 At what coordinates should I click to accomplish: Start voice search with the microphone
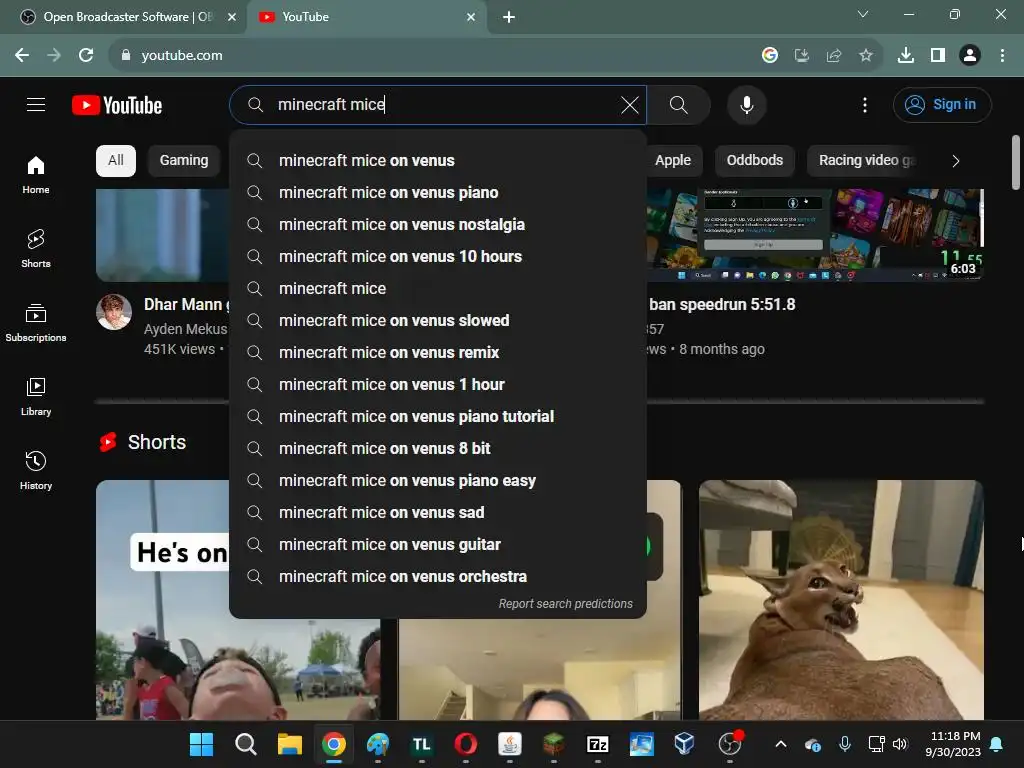[x=746, y=104]
